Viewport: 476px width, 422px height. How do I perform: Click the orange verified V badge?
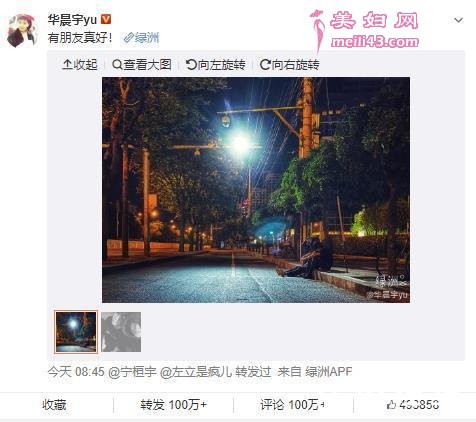(x=106, y=19)
